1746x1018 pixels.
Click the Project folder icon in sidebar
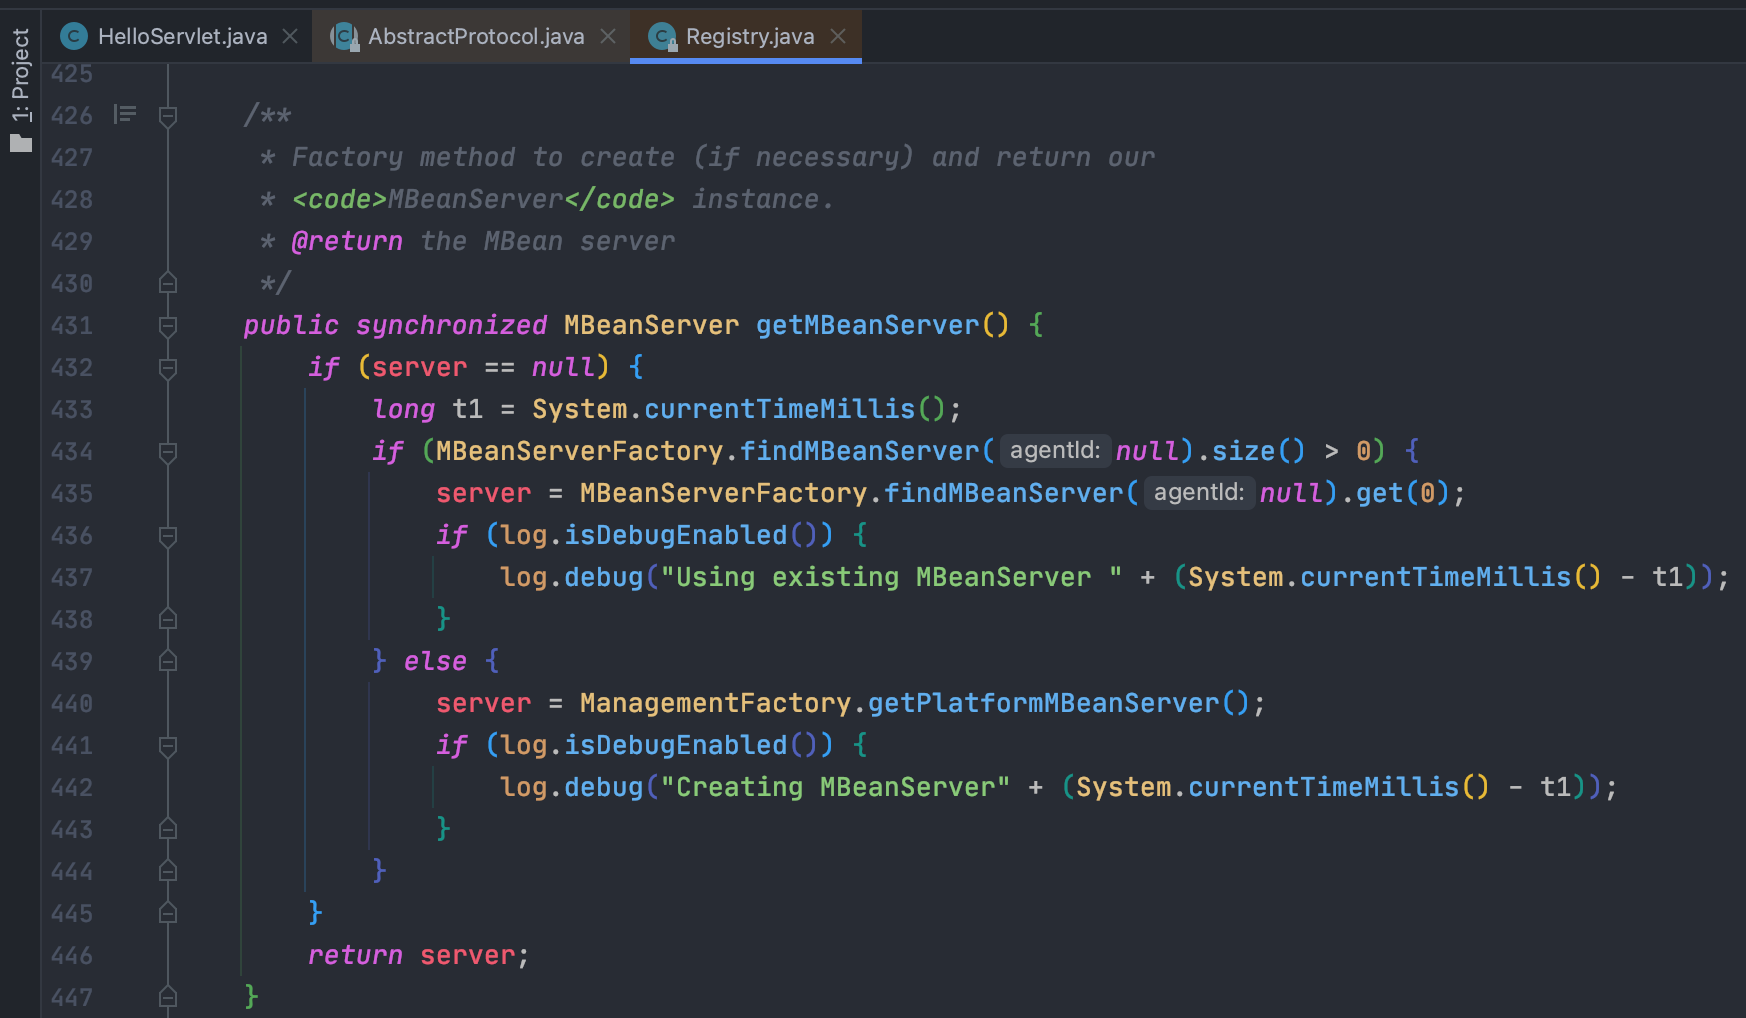click(x=20, y=143)
